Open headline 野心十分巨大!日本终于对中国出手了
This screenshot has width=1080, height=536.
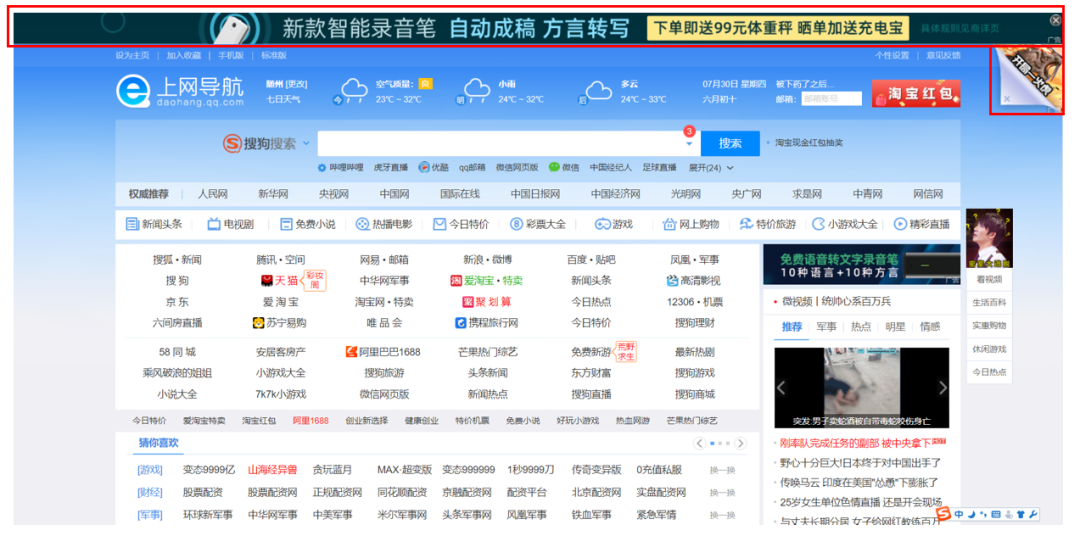[860, 463]
